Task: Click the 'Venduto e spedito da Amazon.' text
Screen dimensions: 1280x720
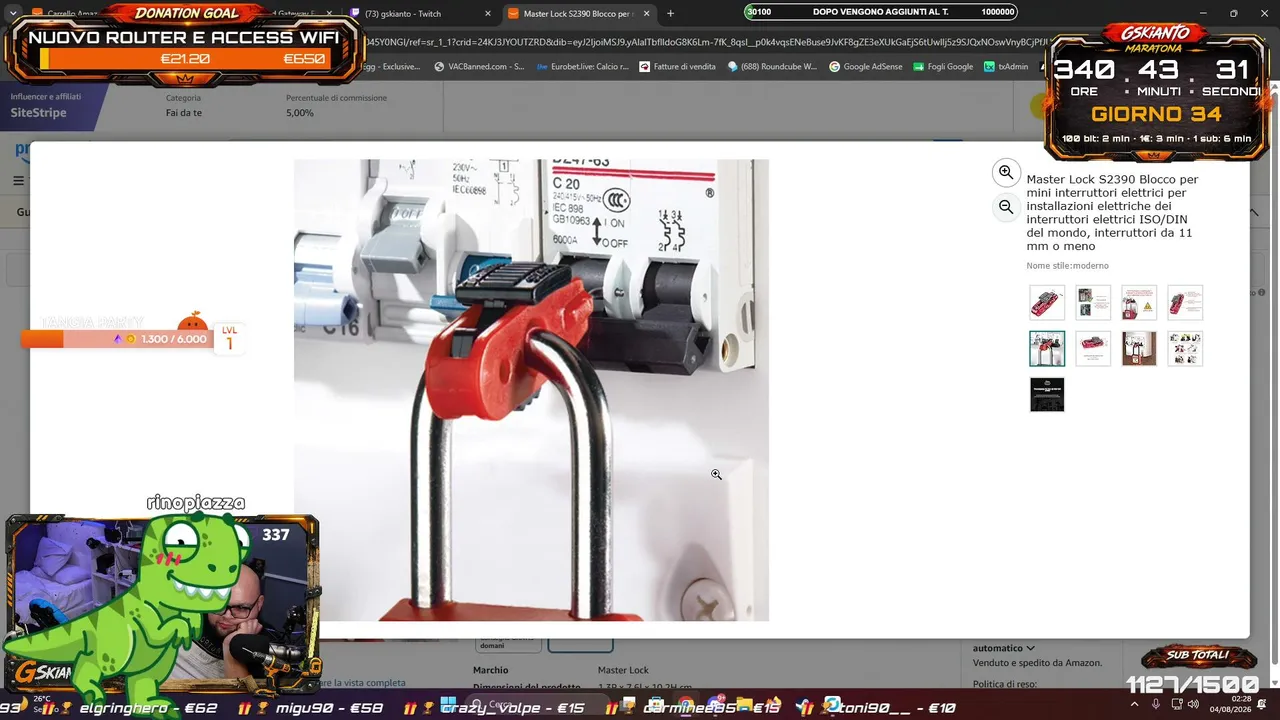Action: [1037, 663]
